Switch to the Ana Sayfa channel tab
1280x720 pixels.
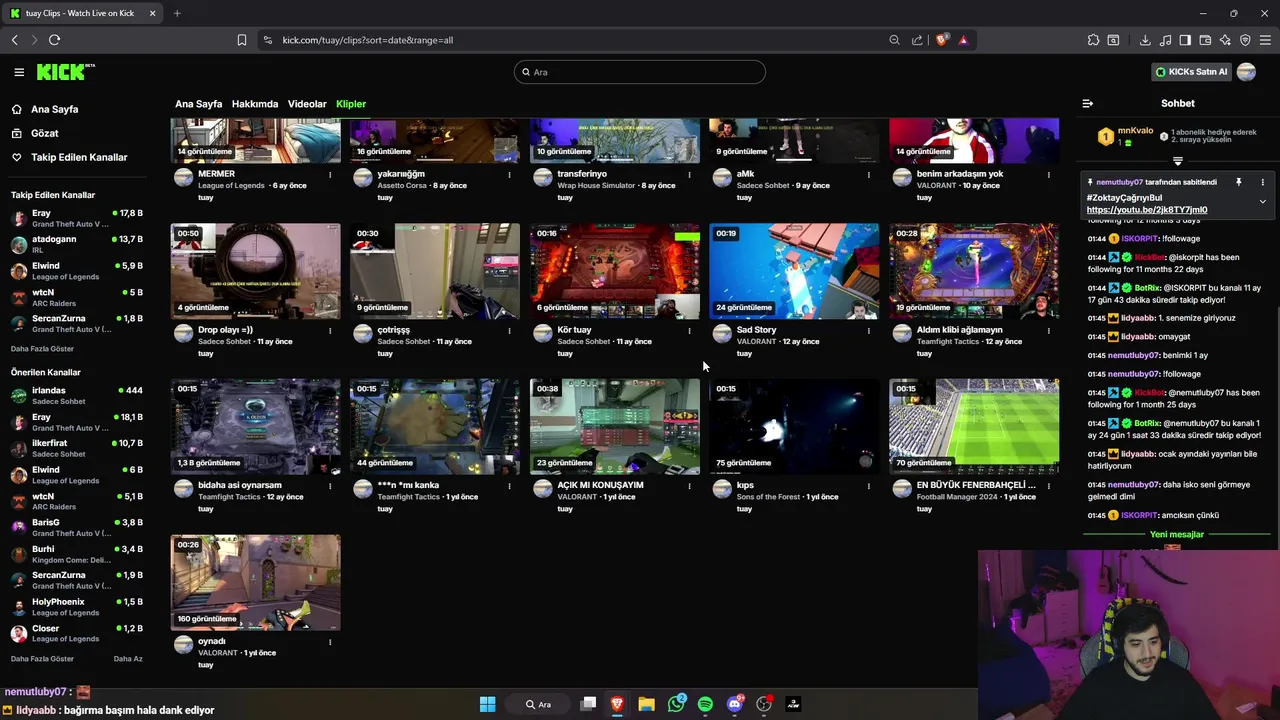tap(198, 104)
